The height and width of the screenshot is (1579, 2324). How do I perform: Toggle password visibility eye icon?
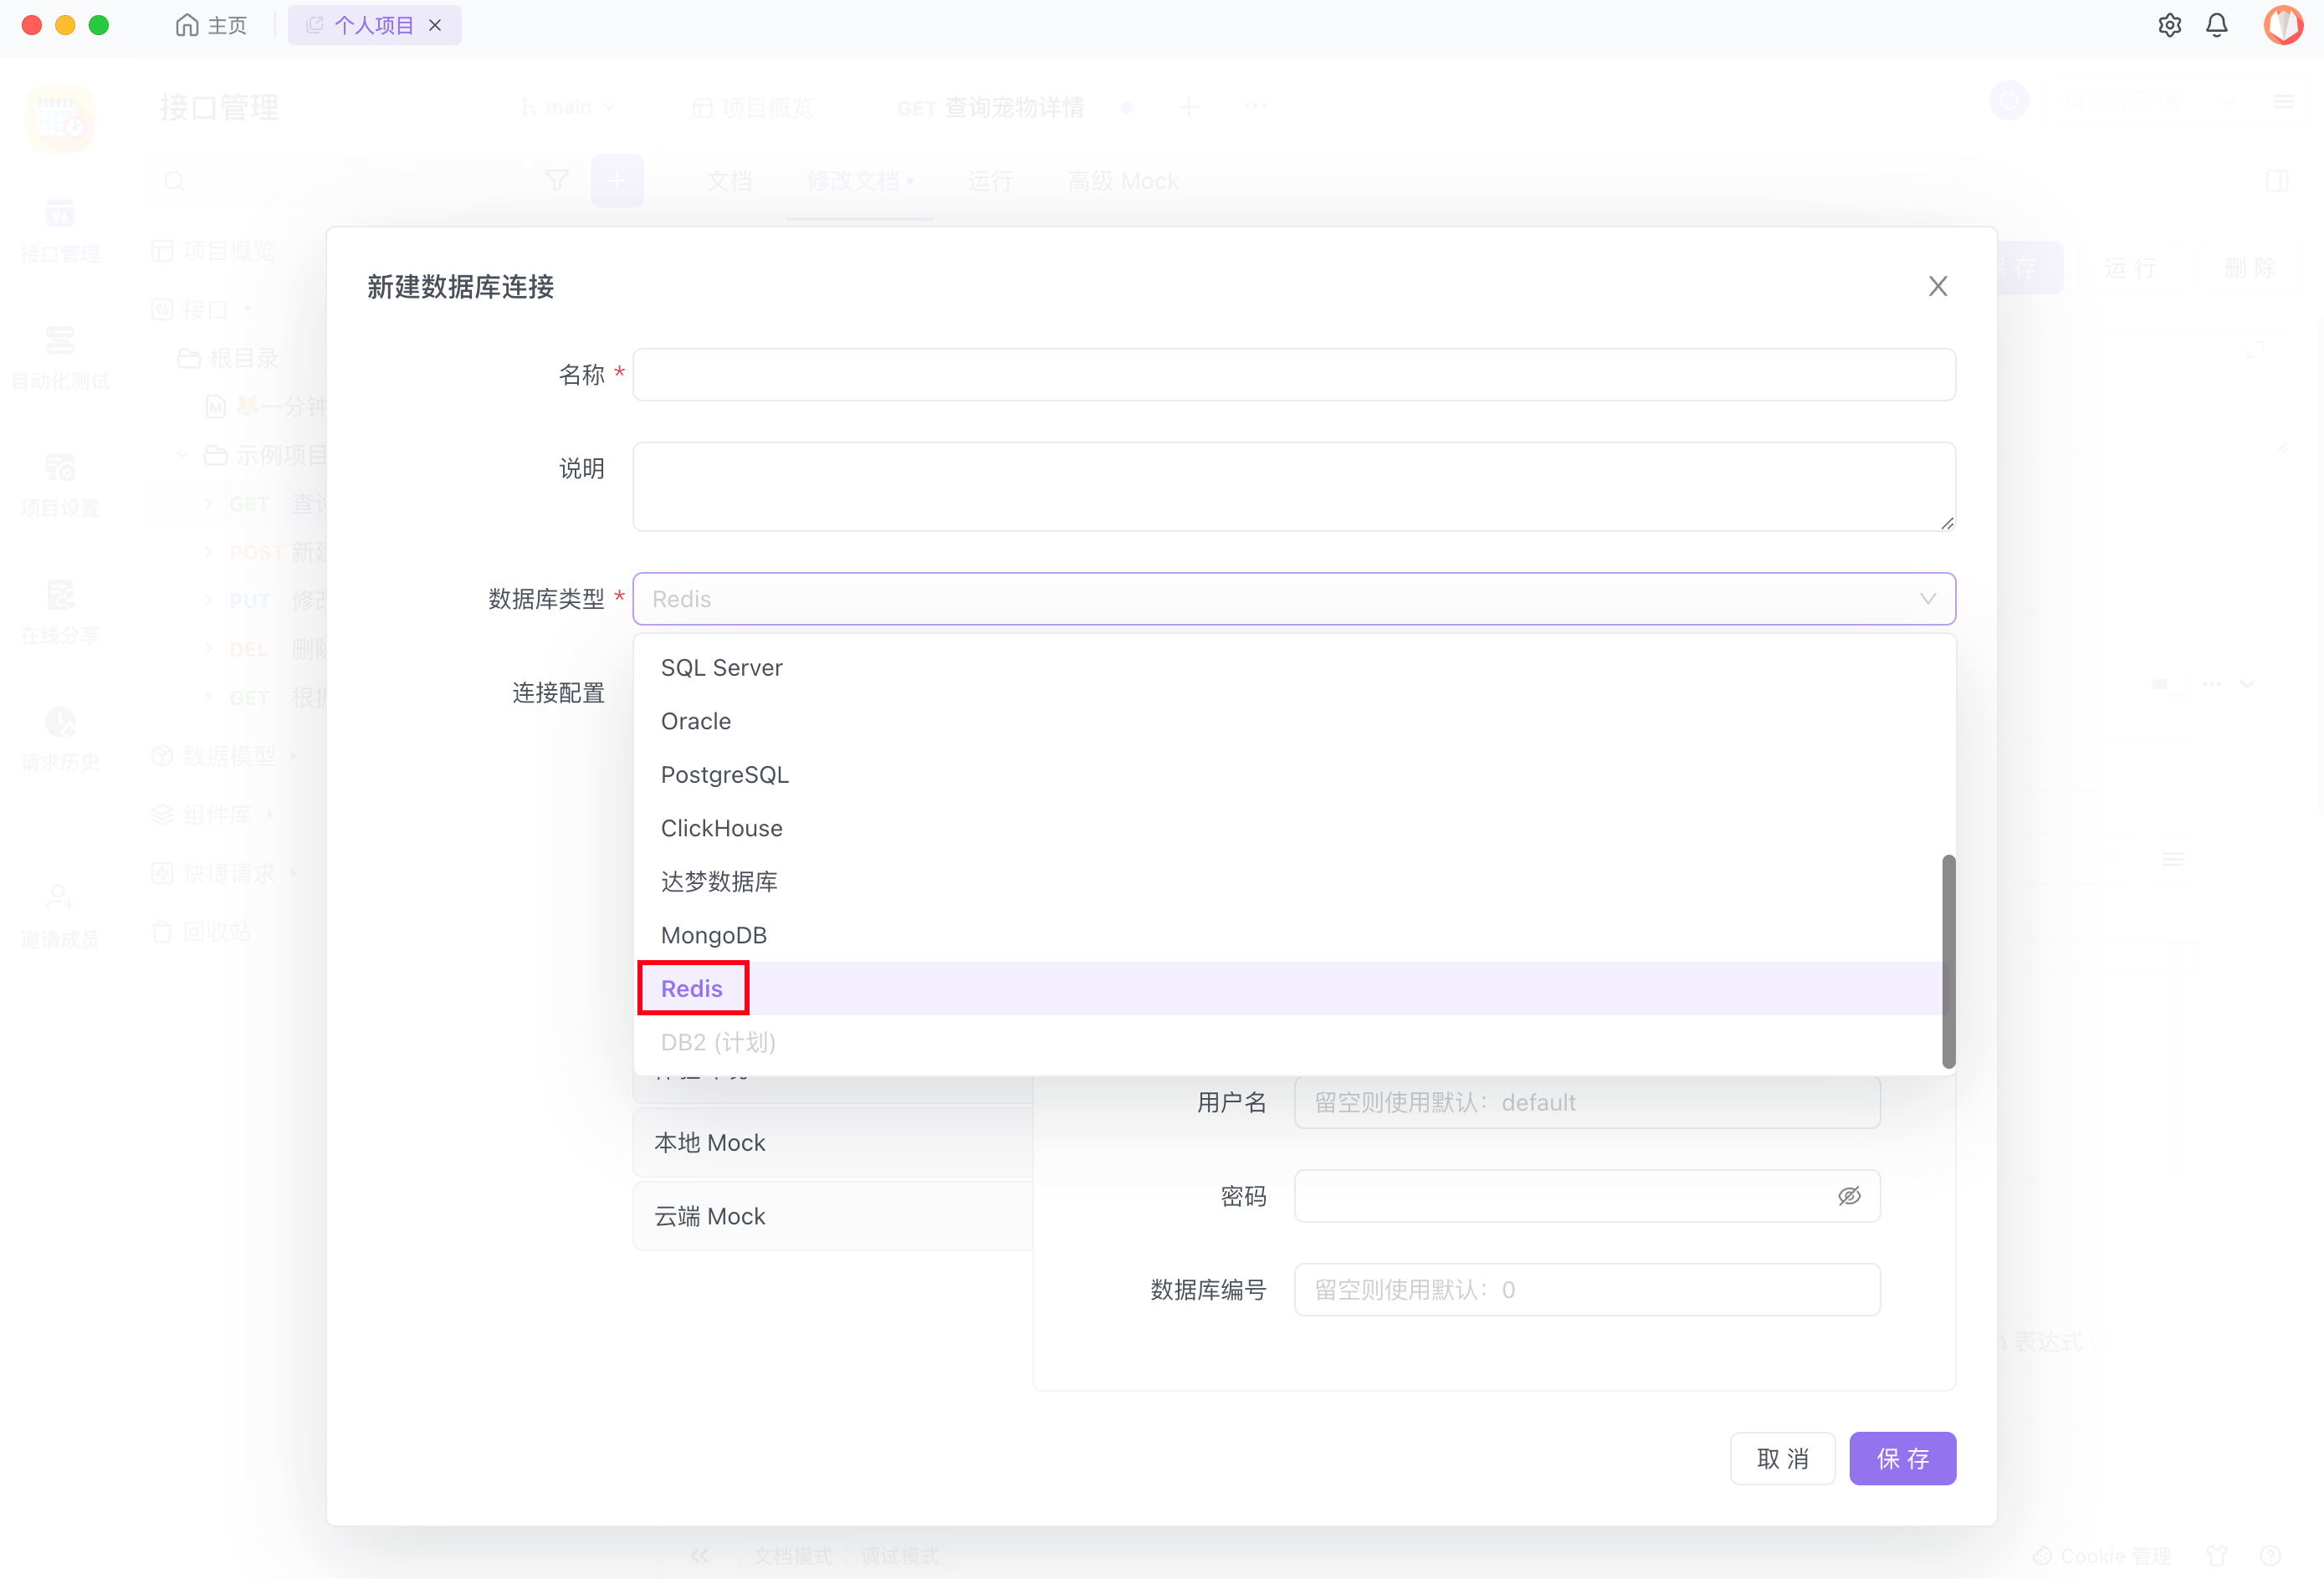click(x=1848, y=1196)
